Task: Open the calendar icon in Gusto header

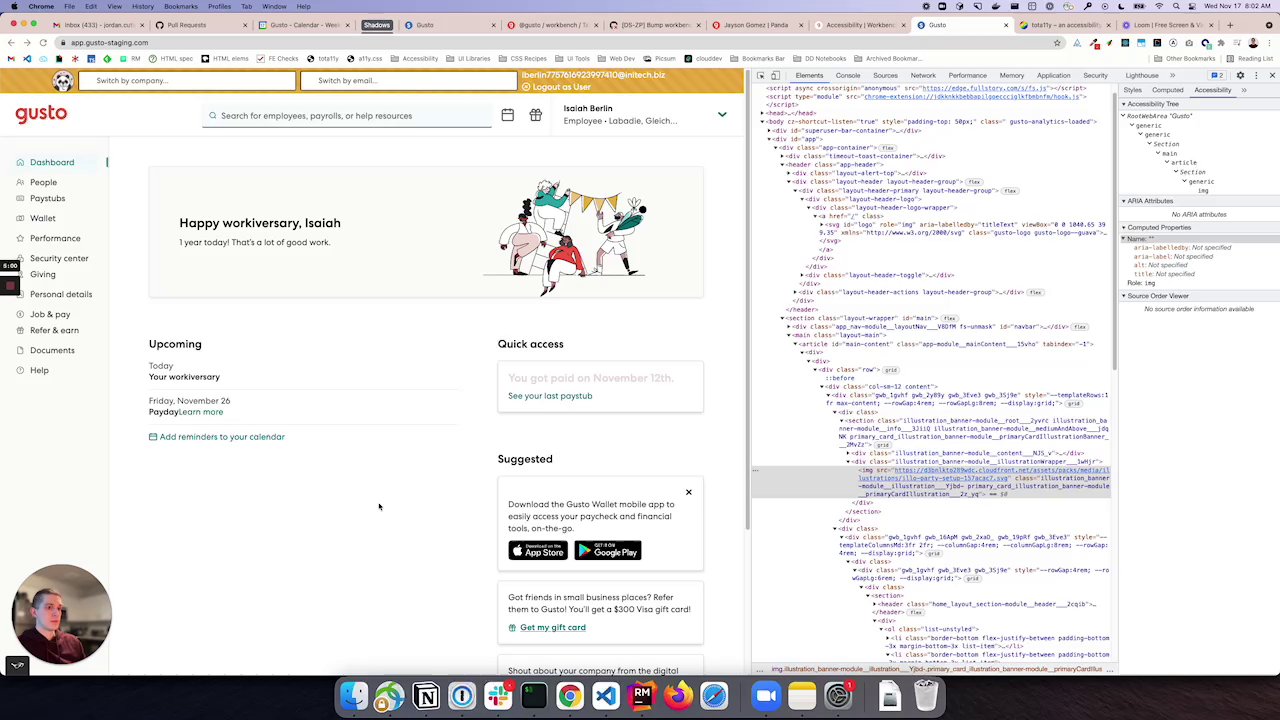Action: coord(507,115)
